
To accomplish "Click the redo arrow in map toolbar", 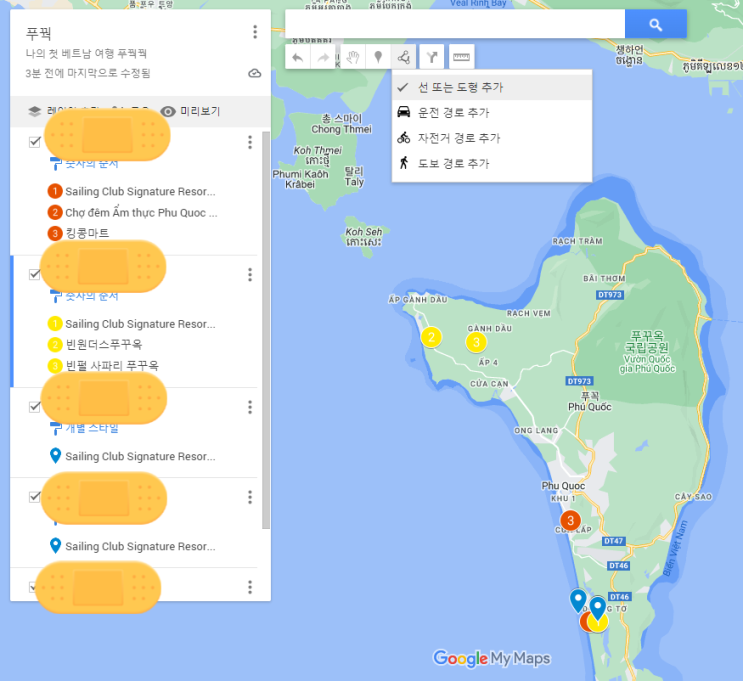I will [x=323, y=58].
